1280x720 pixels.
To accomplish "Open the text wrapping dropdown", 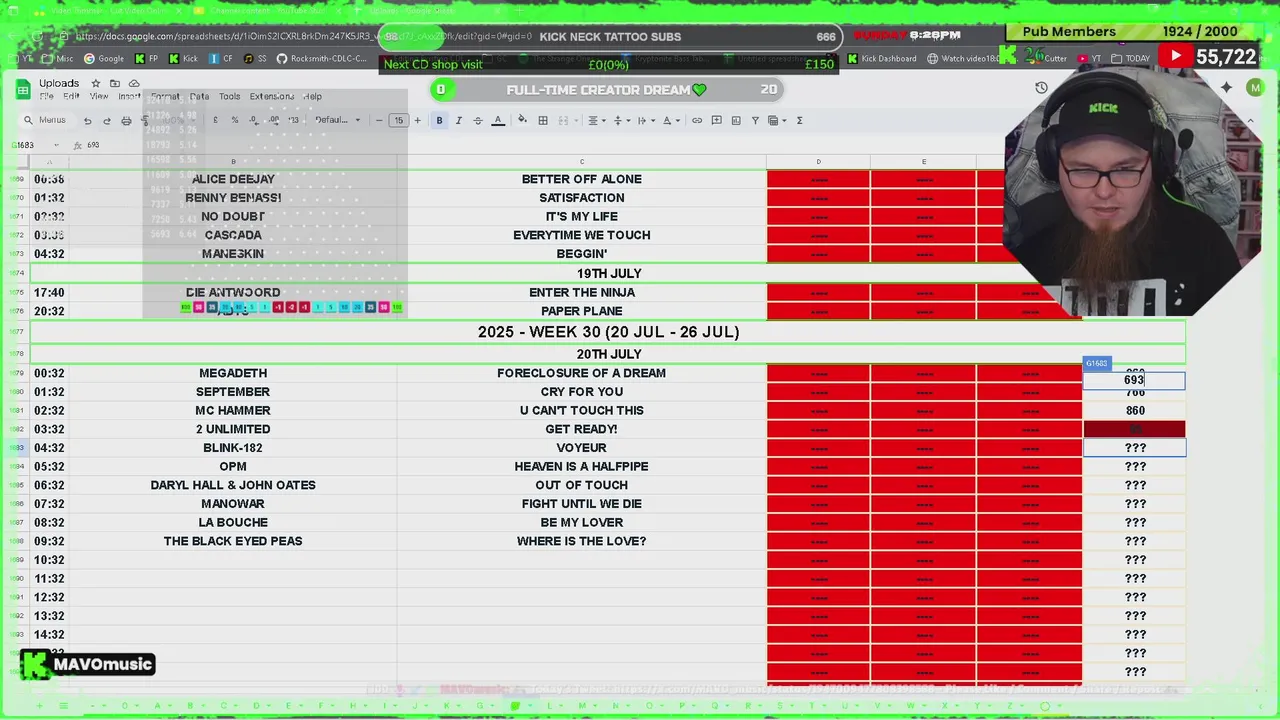I will point(645,121).
